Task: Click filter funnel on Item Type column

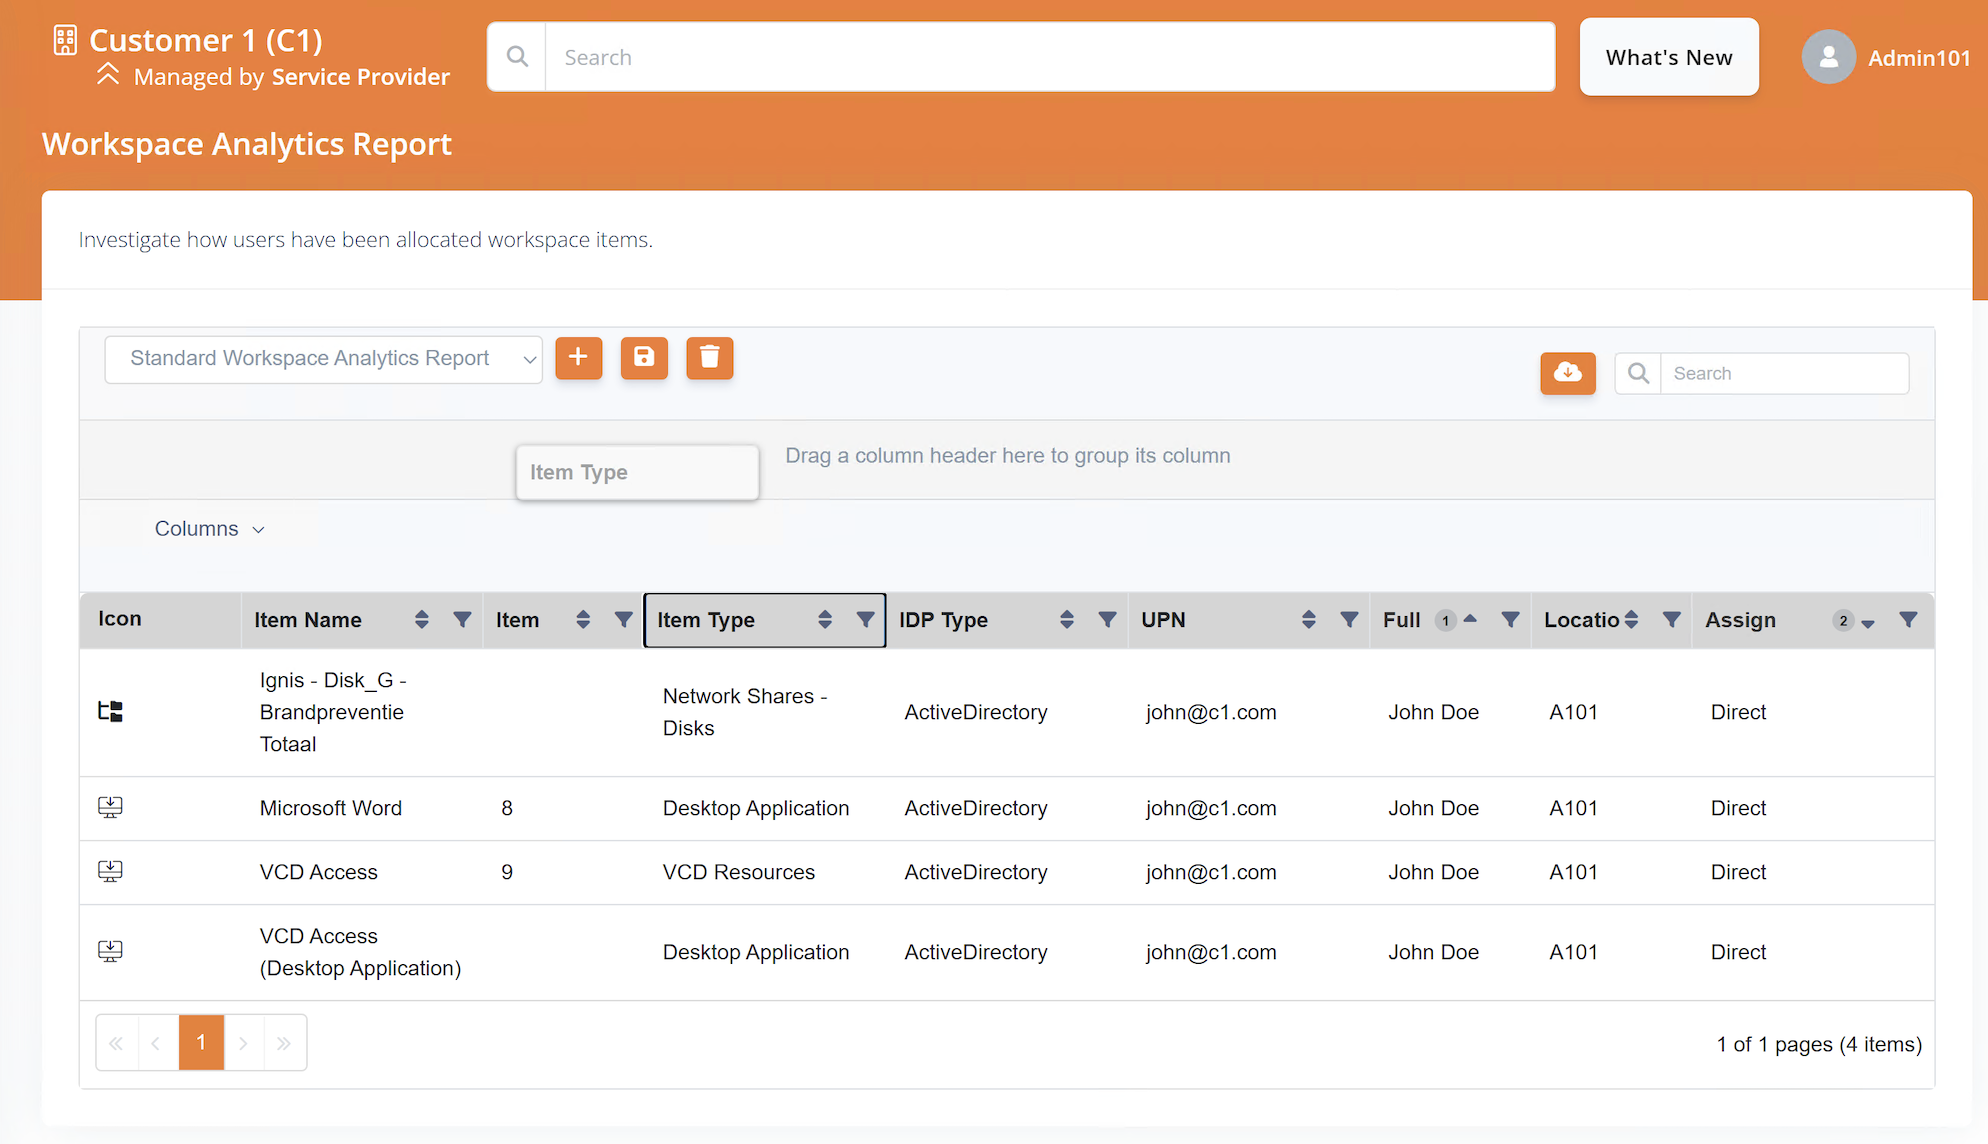Action: point(866,620)
